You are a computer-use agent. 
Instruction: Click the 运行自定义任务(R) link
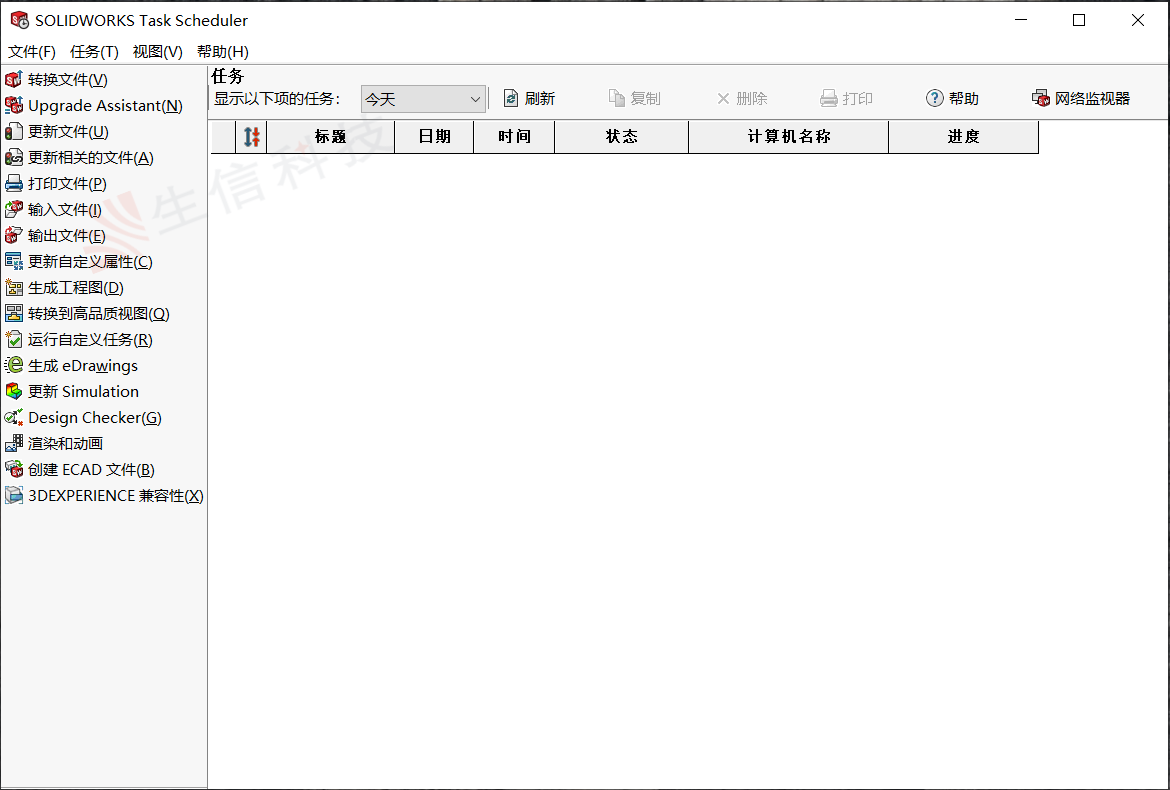pos(90,340)
